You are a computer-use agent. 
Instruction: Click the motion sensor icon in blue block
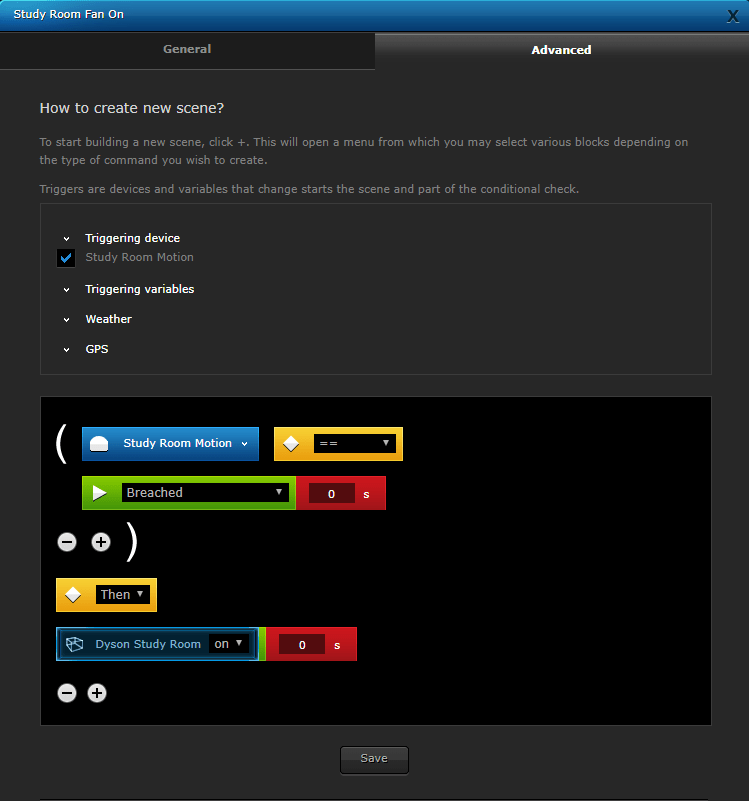(99, 444)
